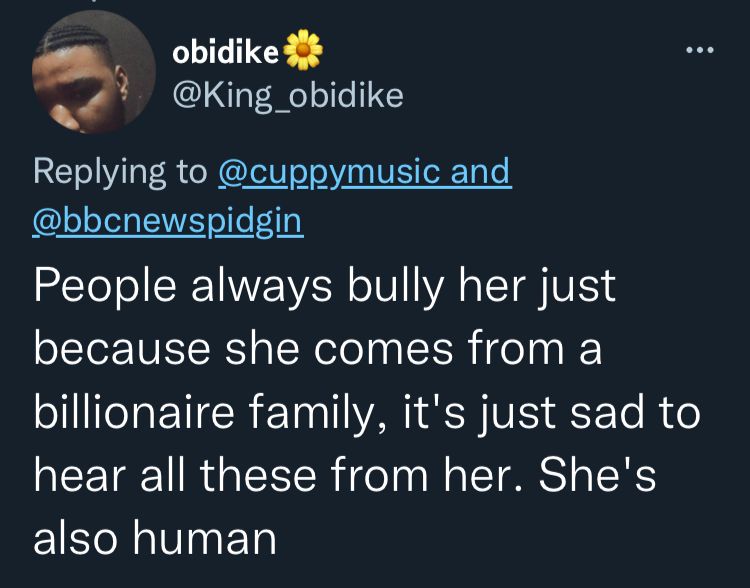Click the tweet line 'People always bully her just'

[x=324, y=287]
